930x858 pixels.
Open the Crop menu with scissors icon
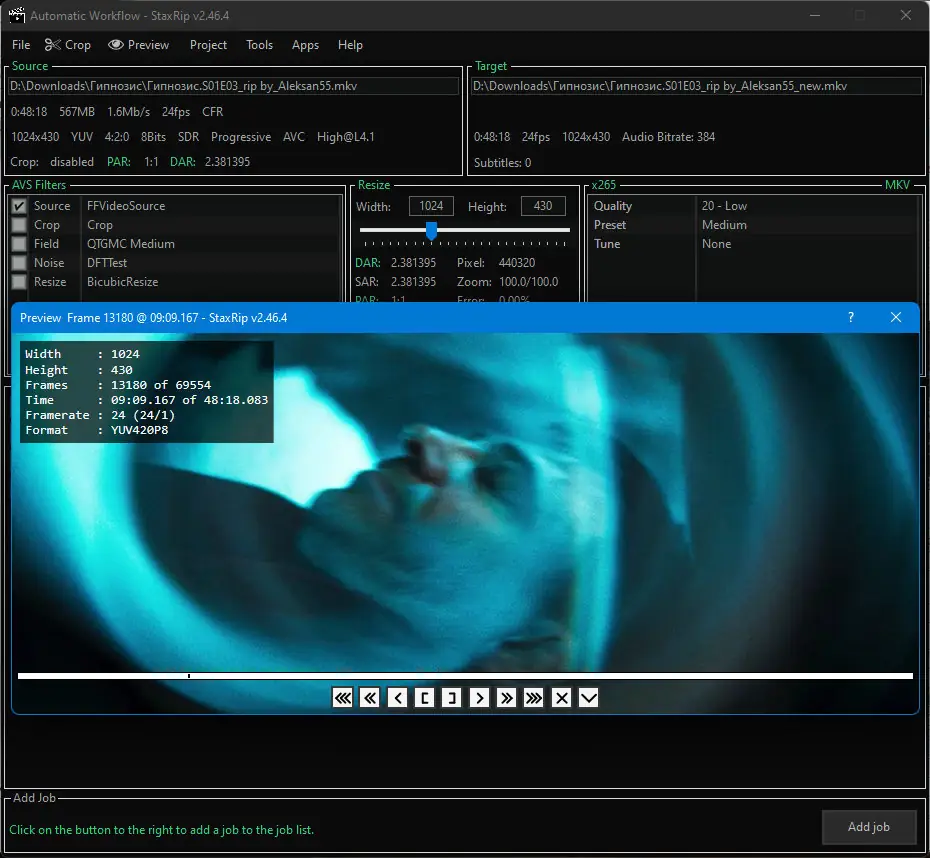click(x=68, y=45)
